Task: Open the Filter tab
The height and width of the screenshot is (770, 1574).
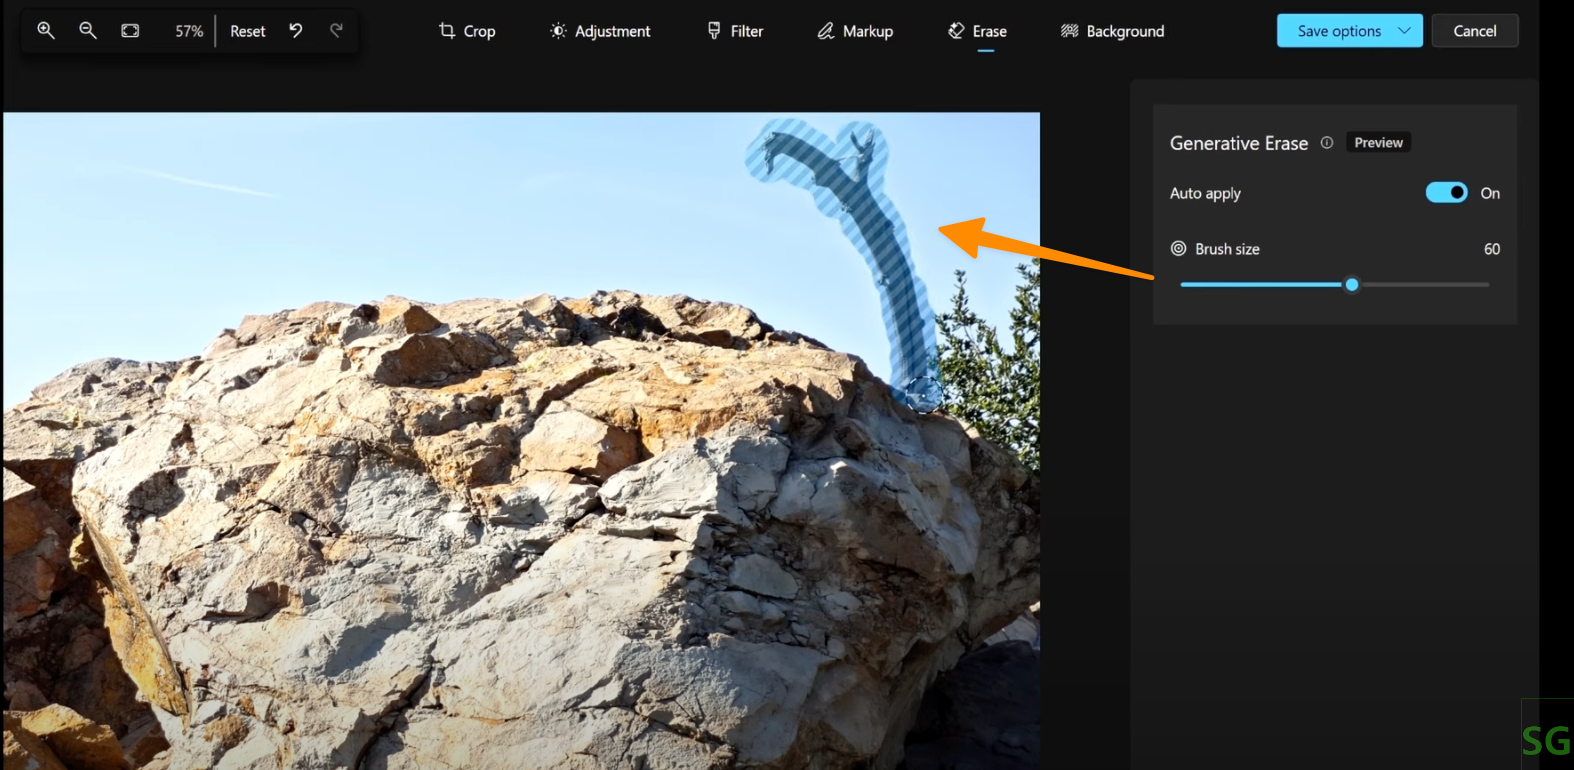Action: tap(735, 31)
